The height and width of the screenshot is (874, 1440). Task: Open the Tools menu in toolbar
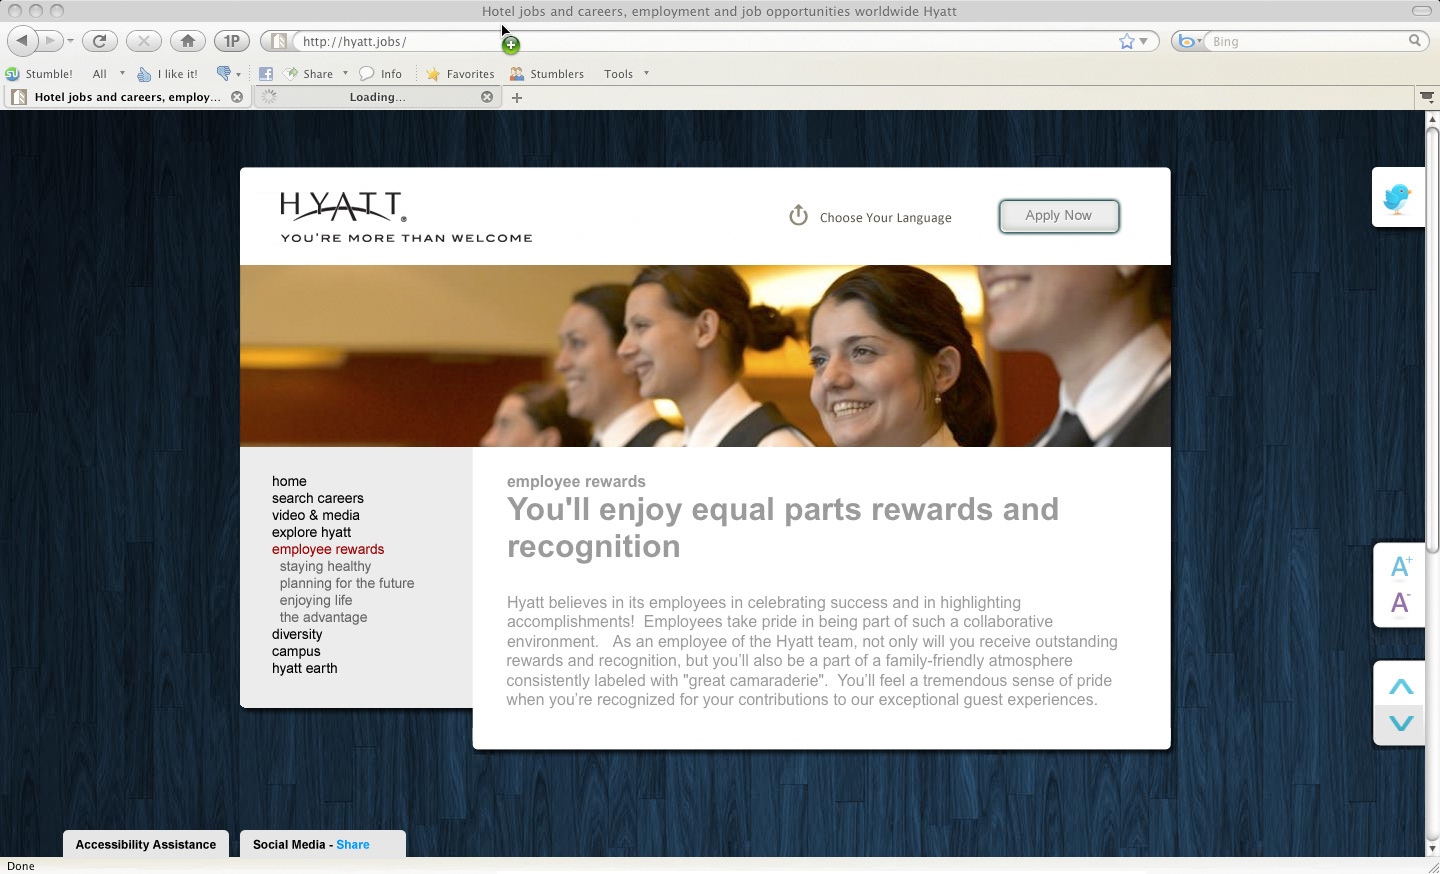click(x=626, y=73)
